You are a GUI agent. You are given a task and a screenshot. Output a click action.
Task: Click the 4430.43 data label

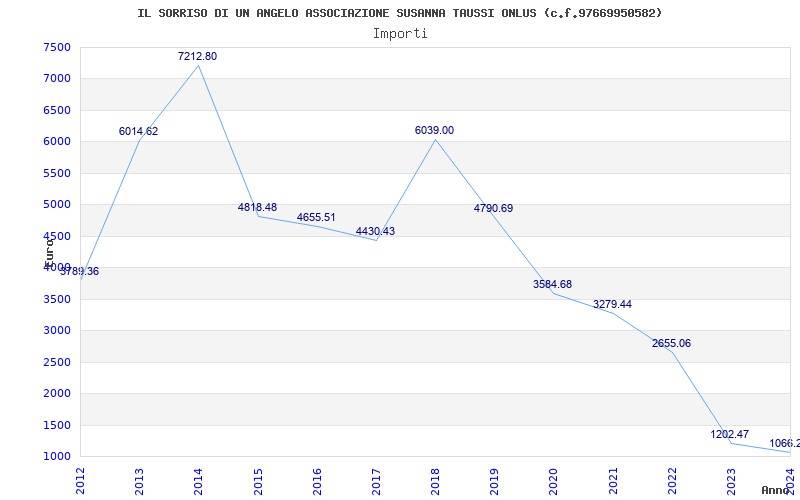point(376,232)
